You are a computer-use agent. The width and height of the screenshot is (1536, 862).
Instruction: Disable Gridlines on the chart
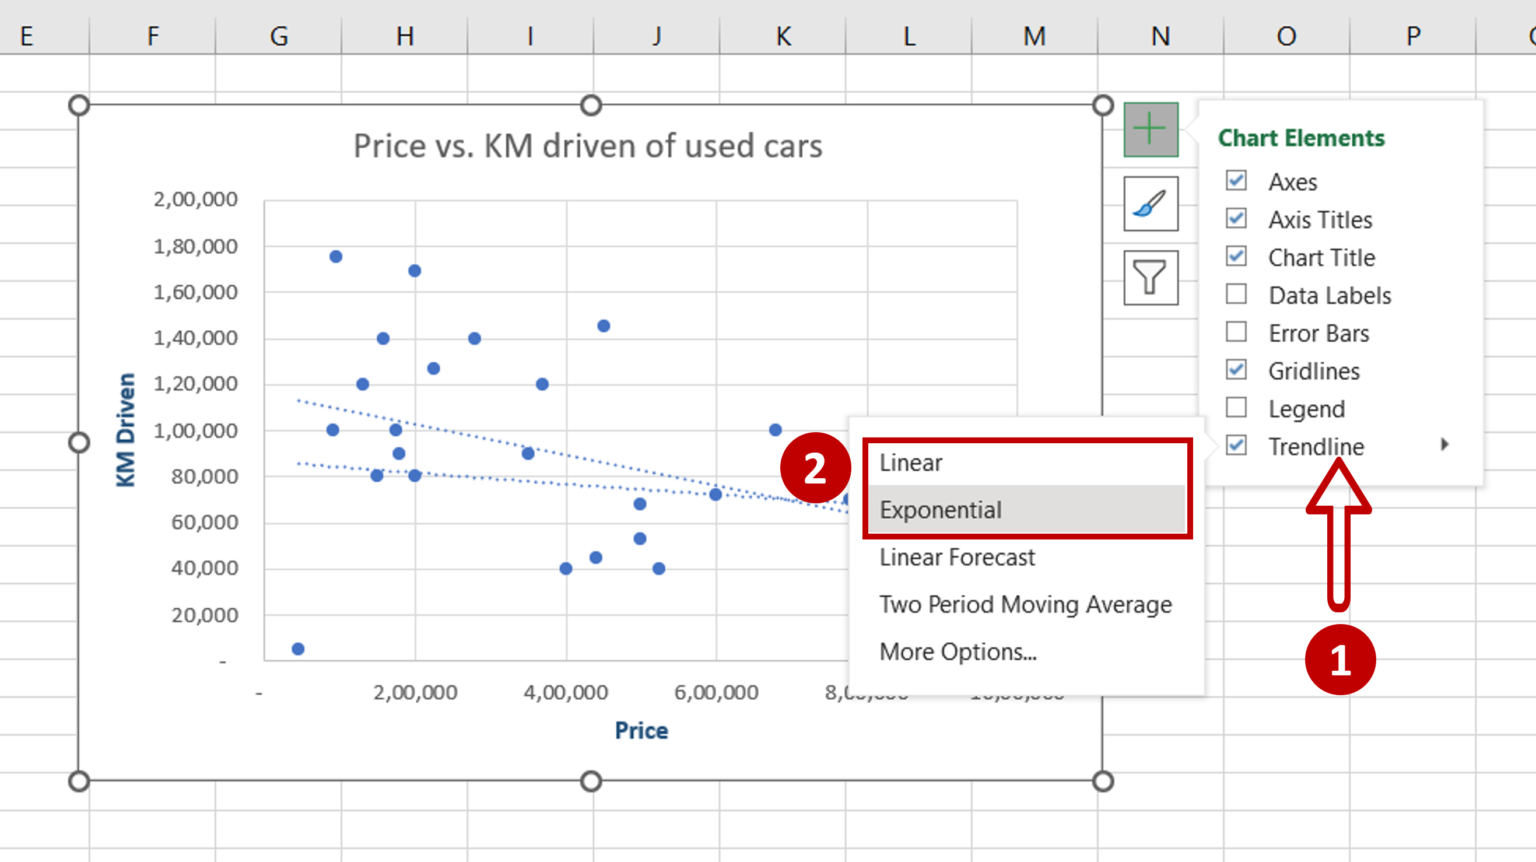point(1236,369)
